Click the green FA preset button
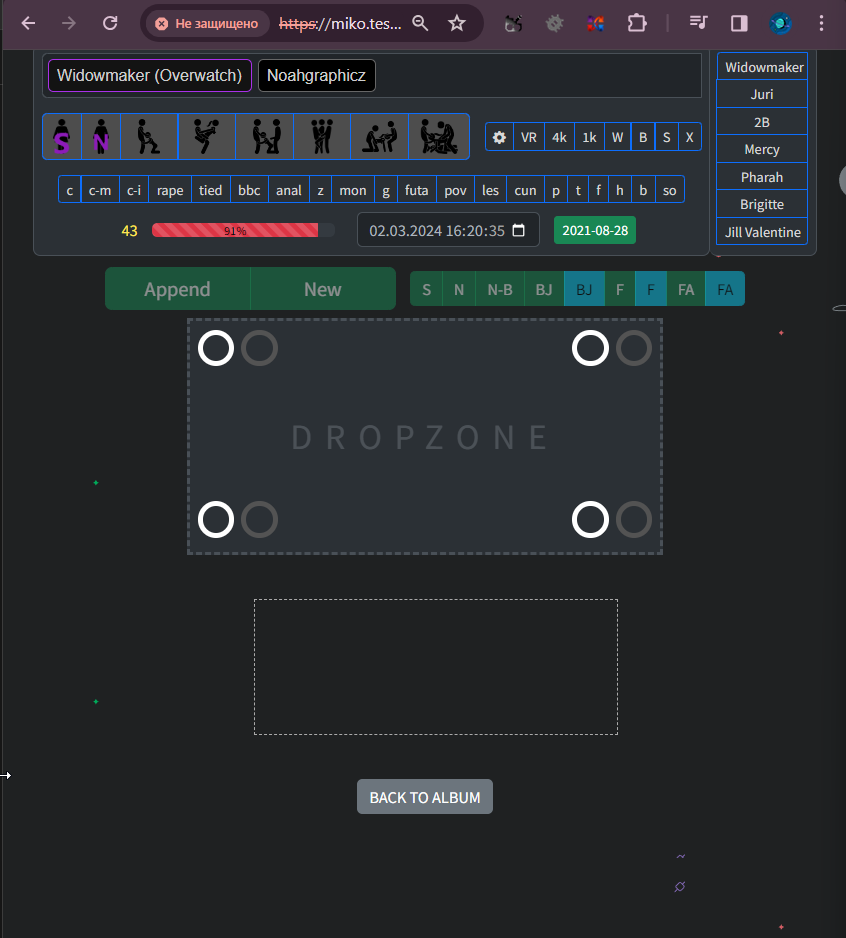 [x=686, y=290]
